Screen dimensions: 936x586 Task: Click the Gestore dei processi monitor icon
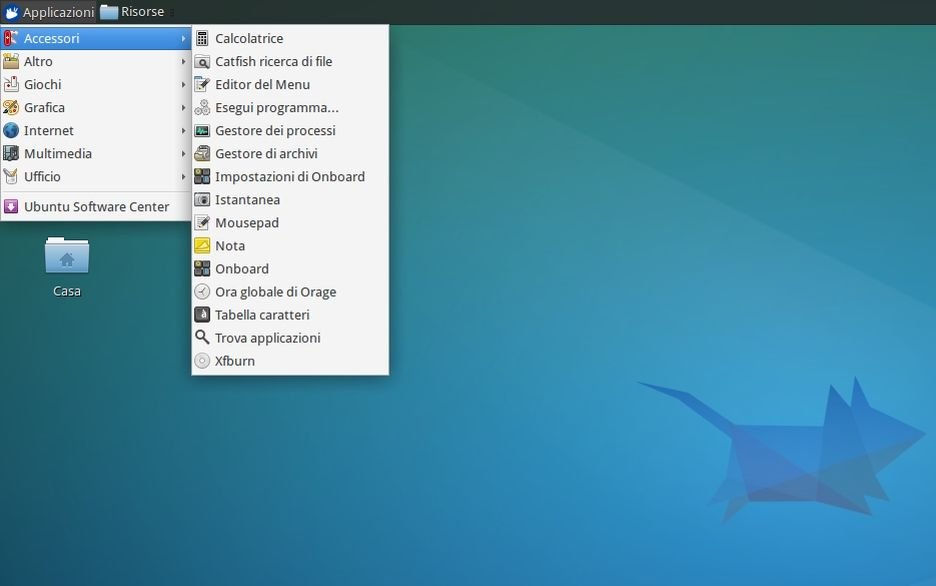202,130
